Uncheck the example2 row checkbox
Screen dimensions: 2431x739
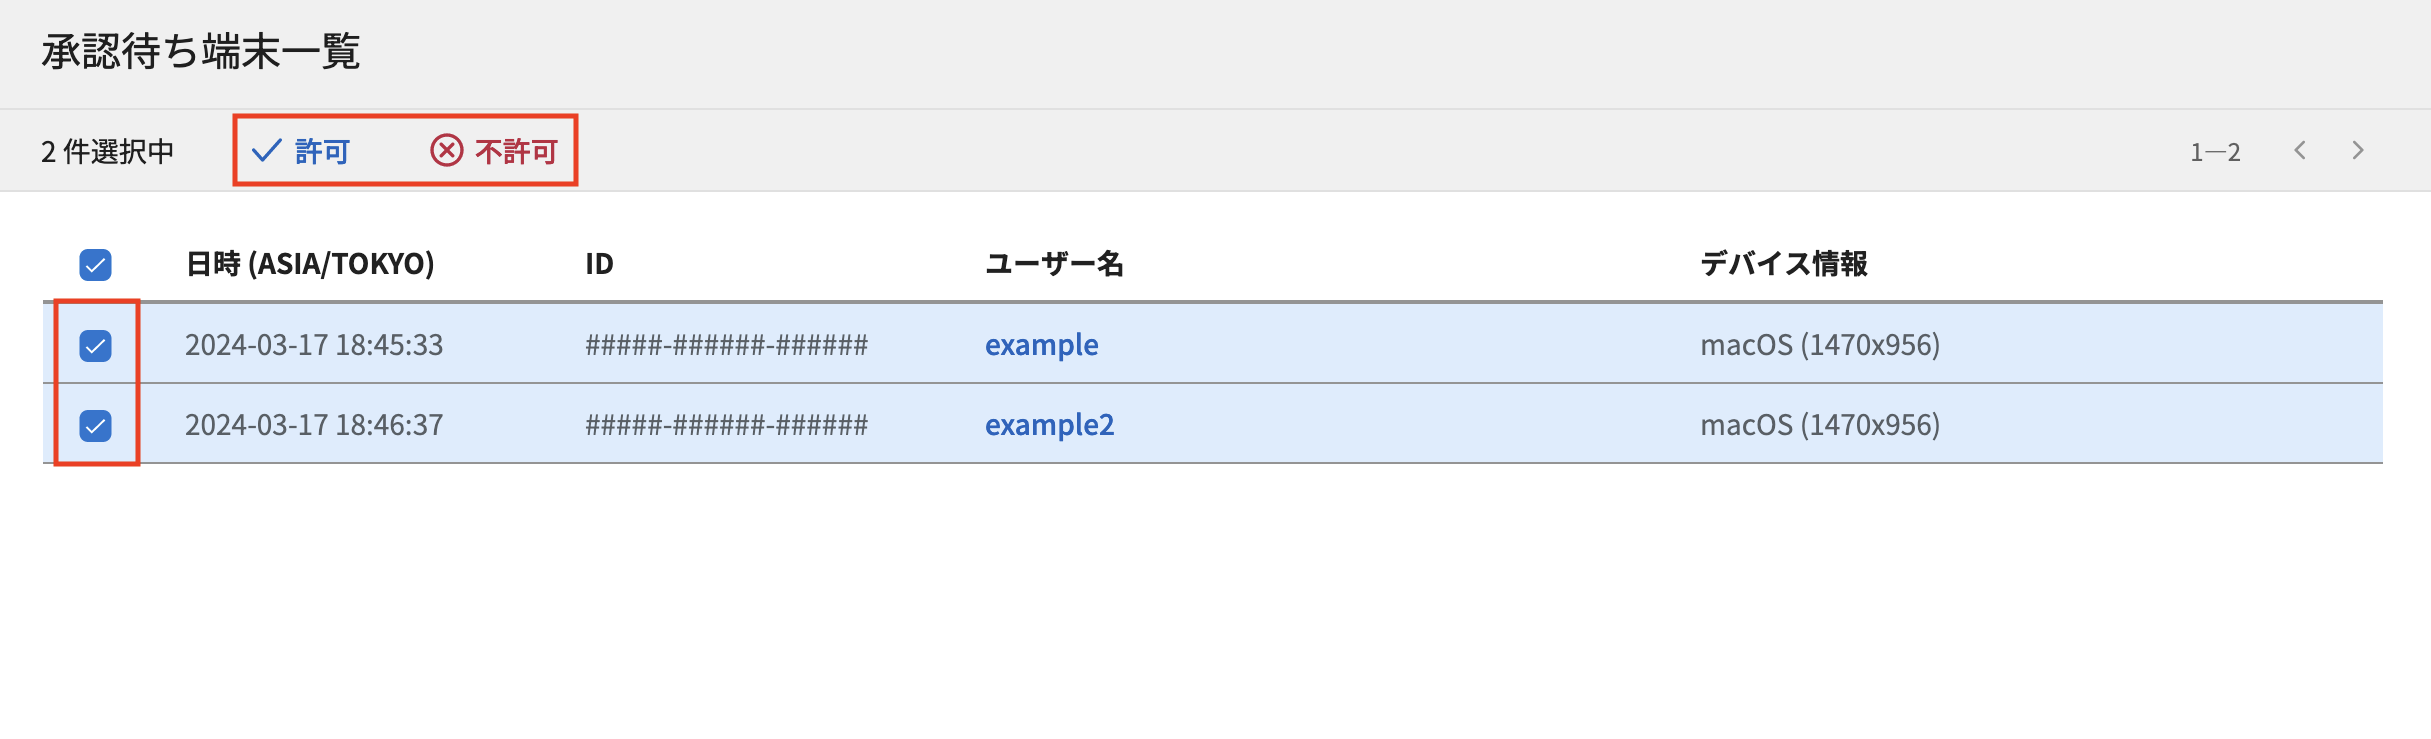[x=96, y=426]
